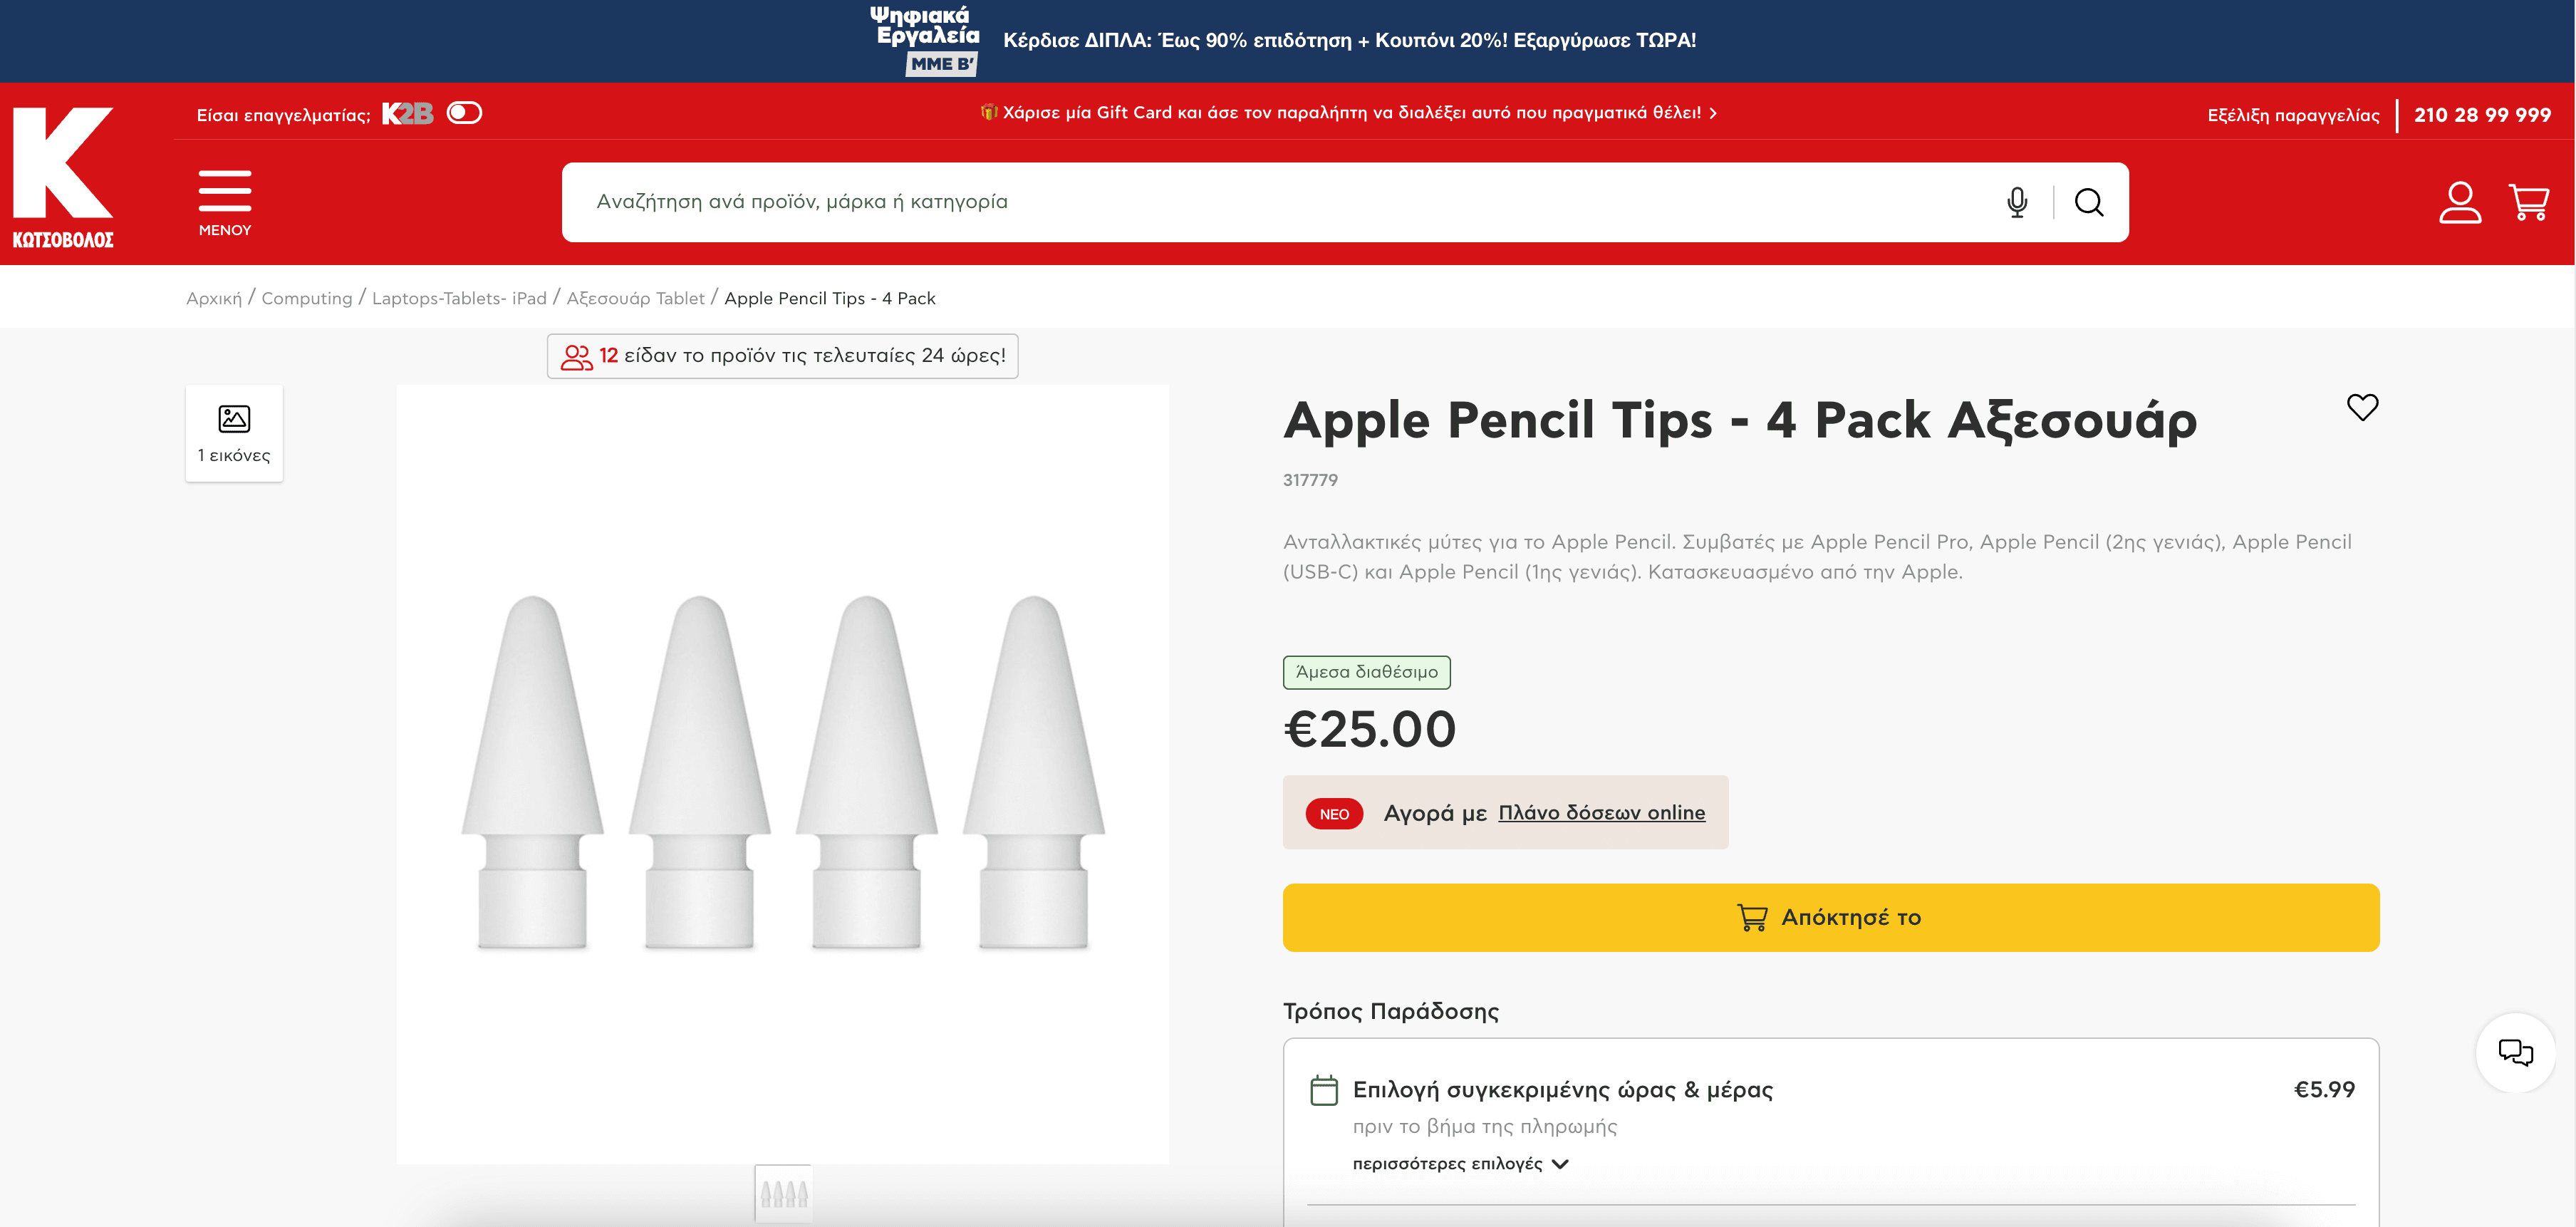
Task: Navigate to Αξεσουάρ Tablet breadcrumb
Action: 635,298
